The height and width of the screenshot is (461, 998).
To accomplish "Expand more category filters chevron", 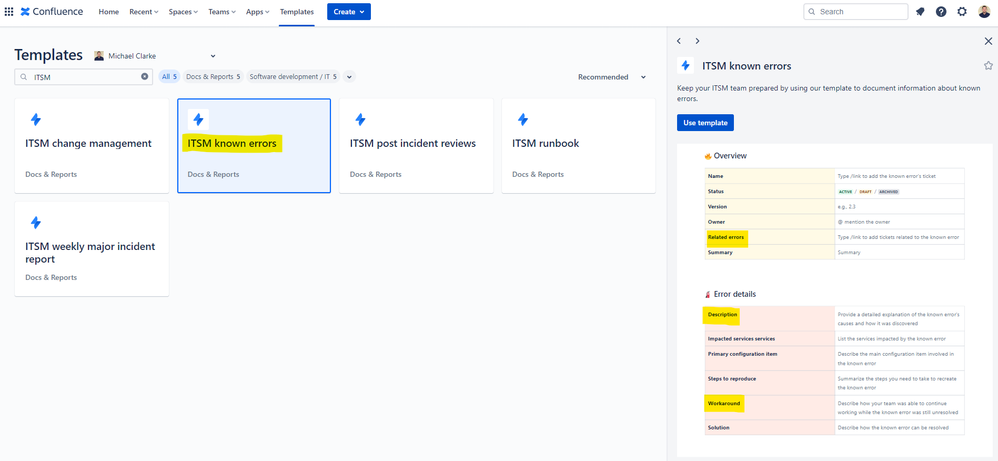I will click(x=349, y=76).
